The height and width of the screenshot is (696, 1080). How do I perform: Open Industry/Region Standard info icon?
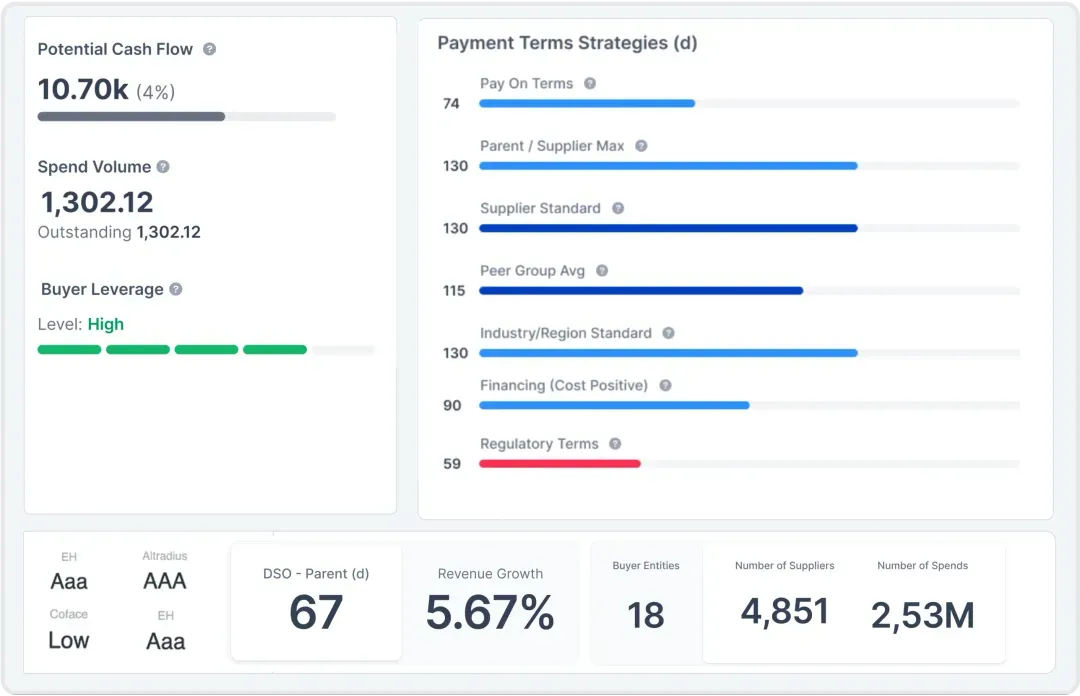click(x=669, y=333)
